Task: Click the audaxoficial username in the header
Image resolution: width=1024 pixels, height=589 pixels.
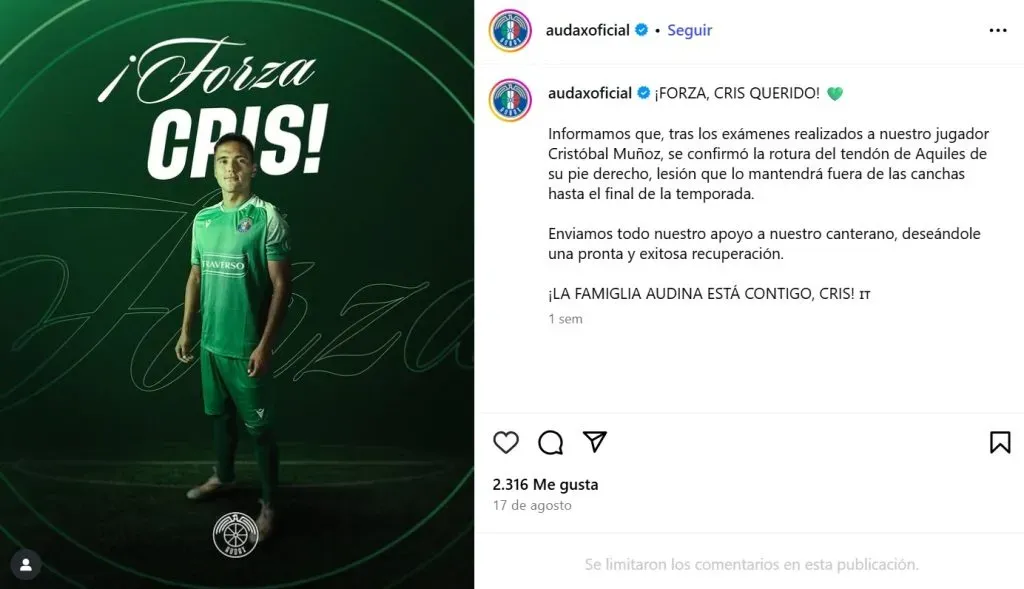Action: (588, 30)
